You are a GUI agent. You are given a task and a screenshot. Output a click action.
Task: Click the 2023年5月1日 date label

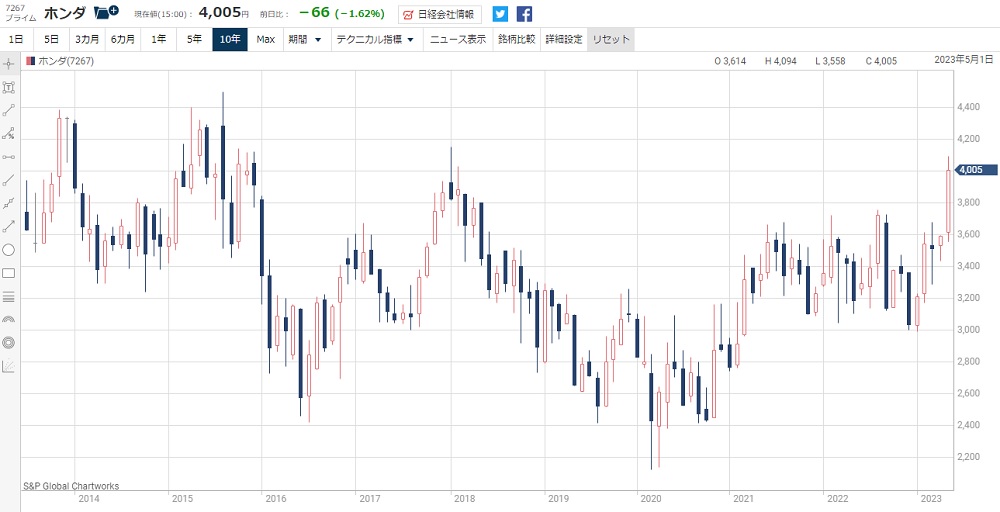tap(964, 59)
